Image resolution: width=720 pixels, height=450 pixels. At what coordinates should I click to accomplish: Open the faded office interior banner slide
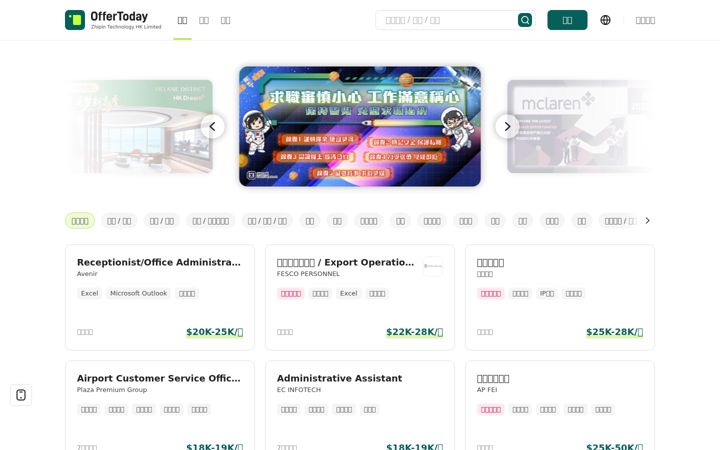point(141,126)
